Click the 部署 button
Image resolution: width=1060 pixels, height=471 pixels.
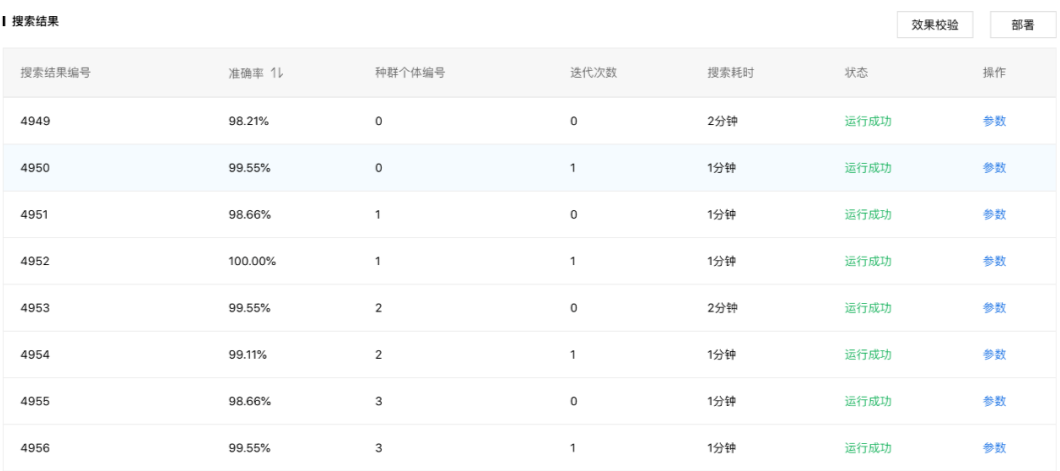coord(1022,25)
